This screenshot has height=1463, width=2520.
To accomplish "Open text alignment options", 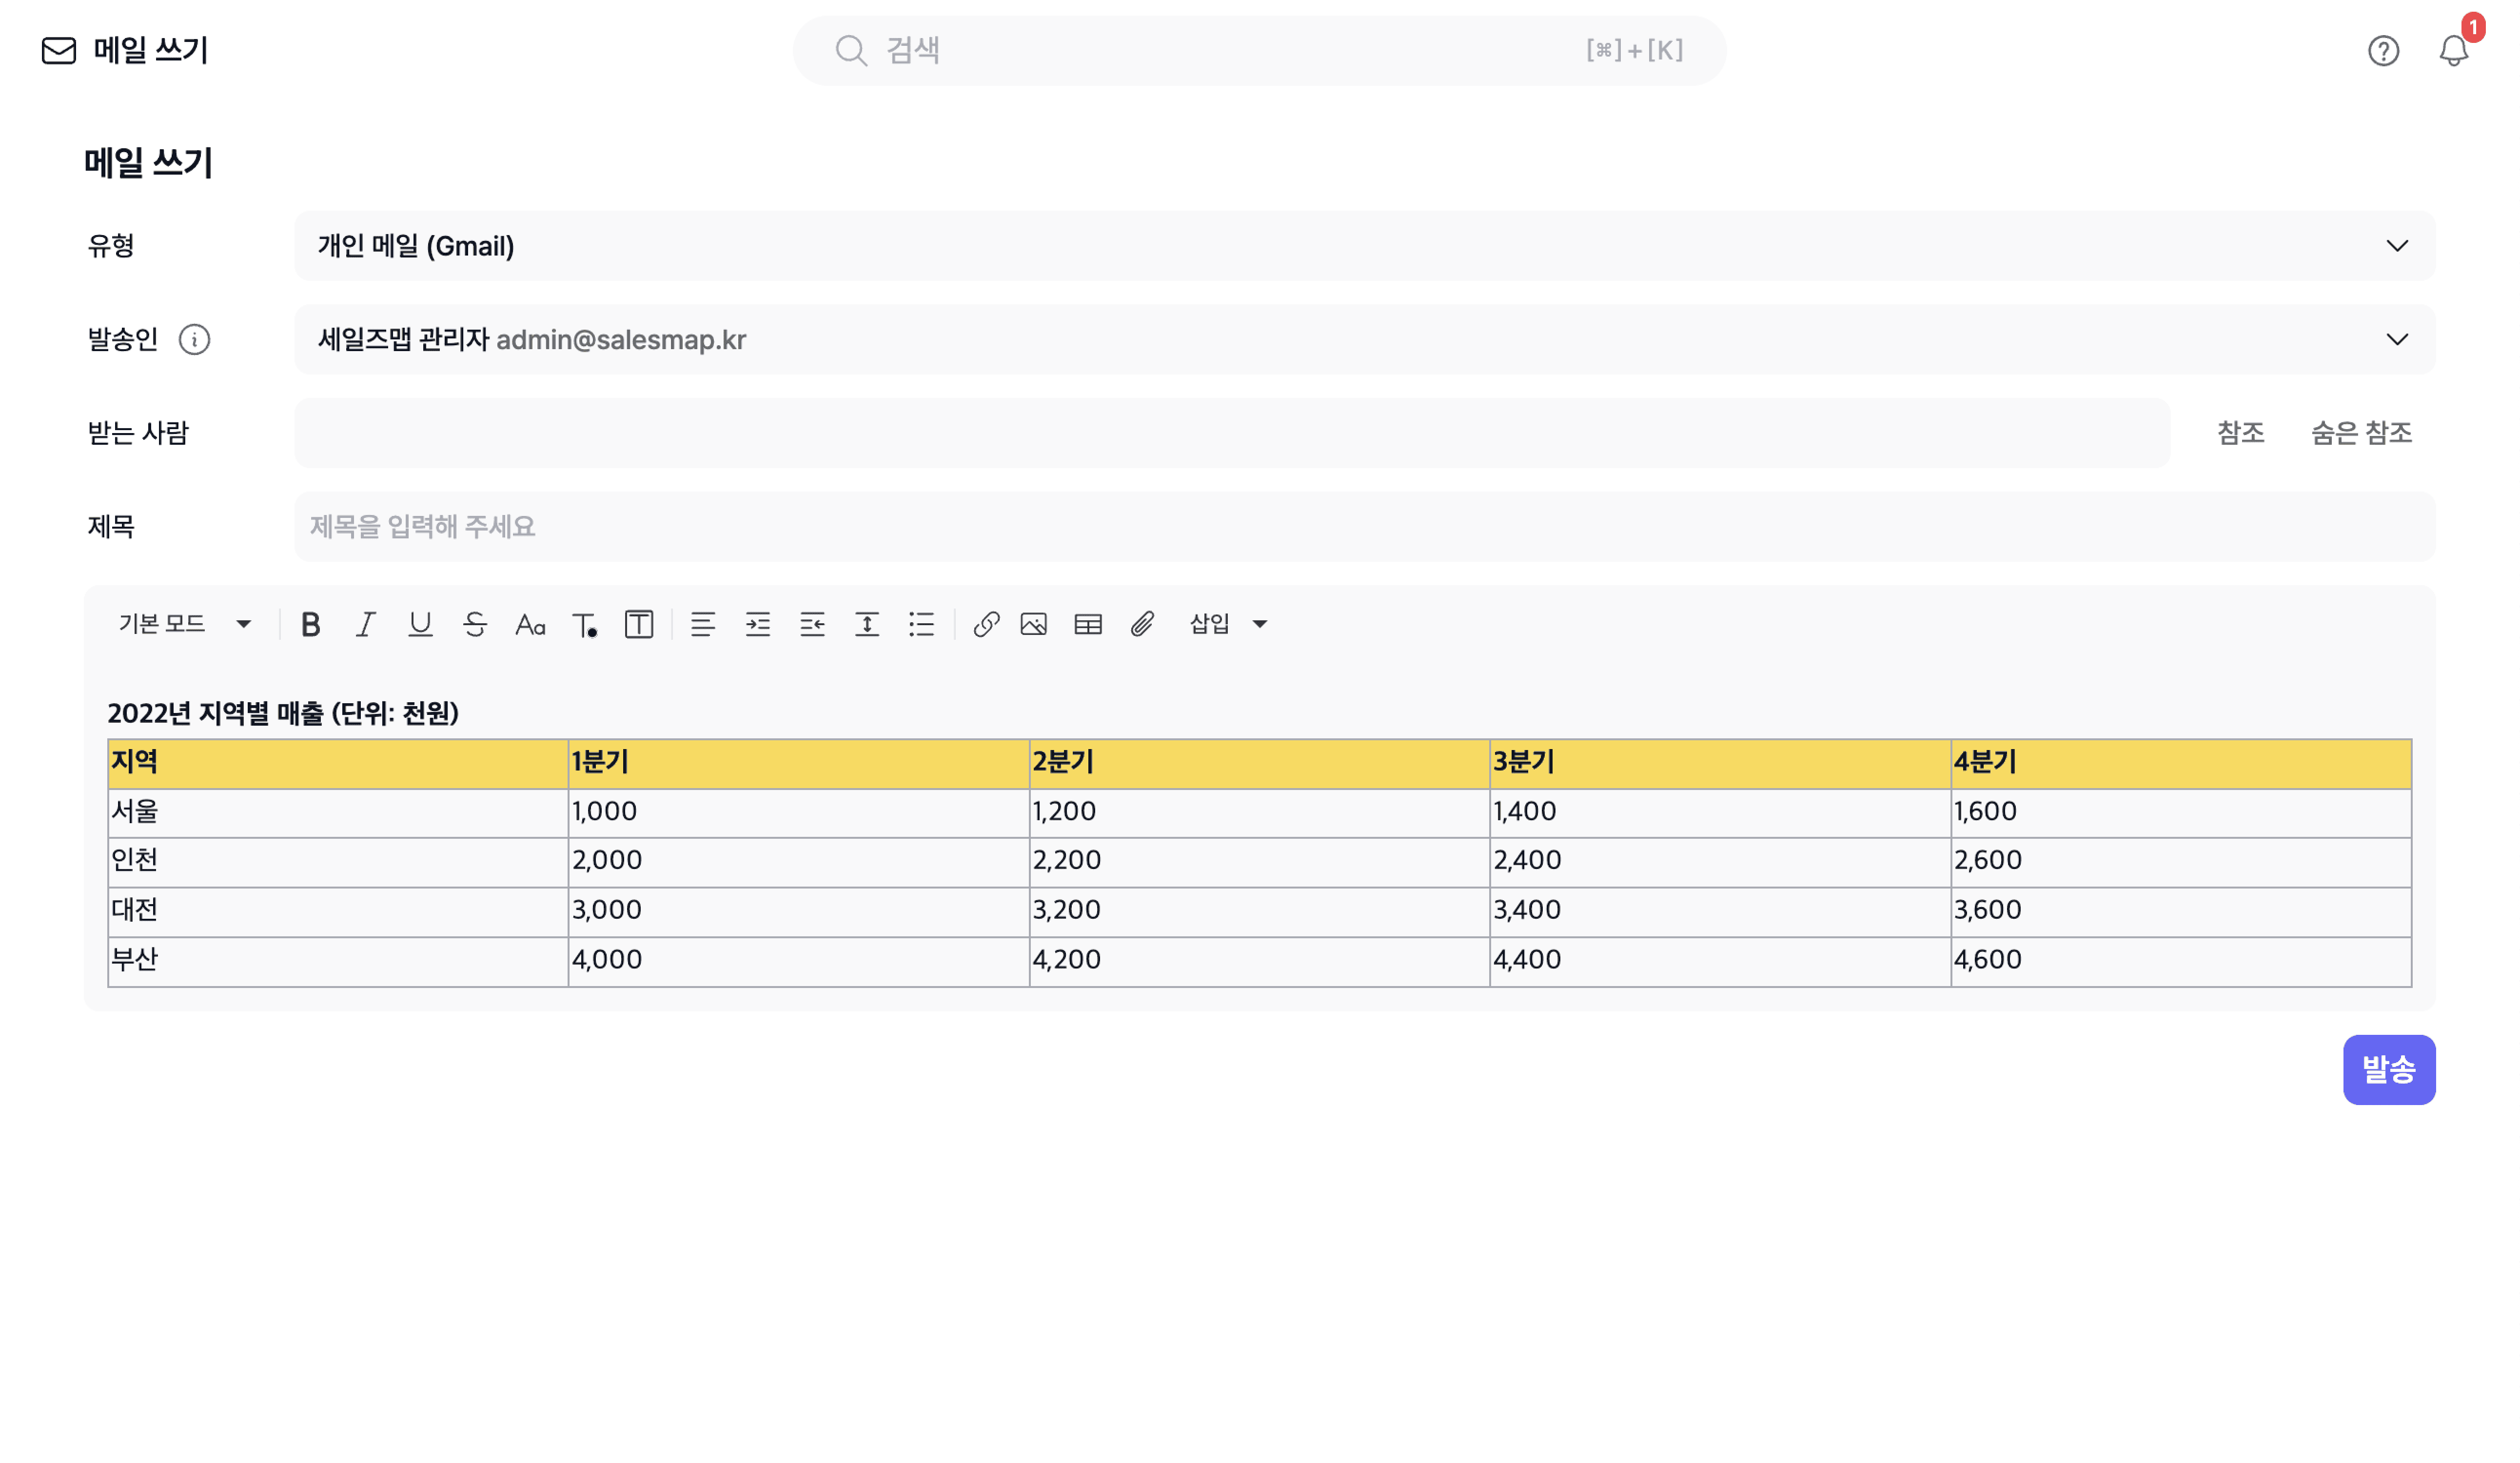I will (703, 624).
